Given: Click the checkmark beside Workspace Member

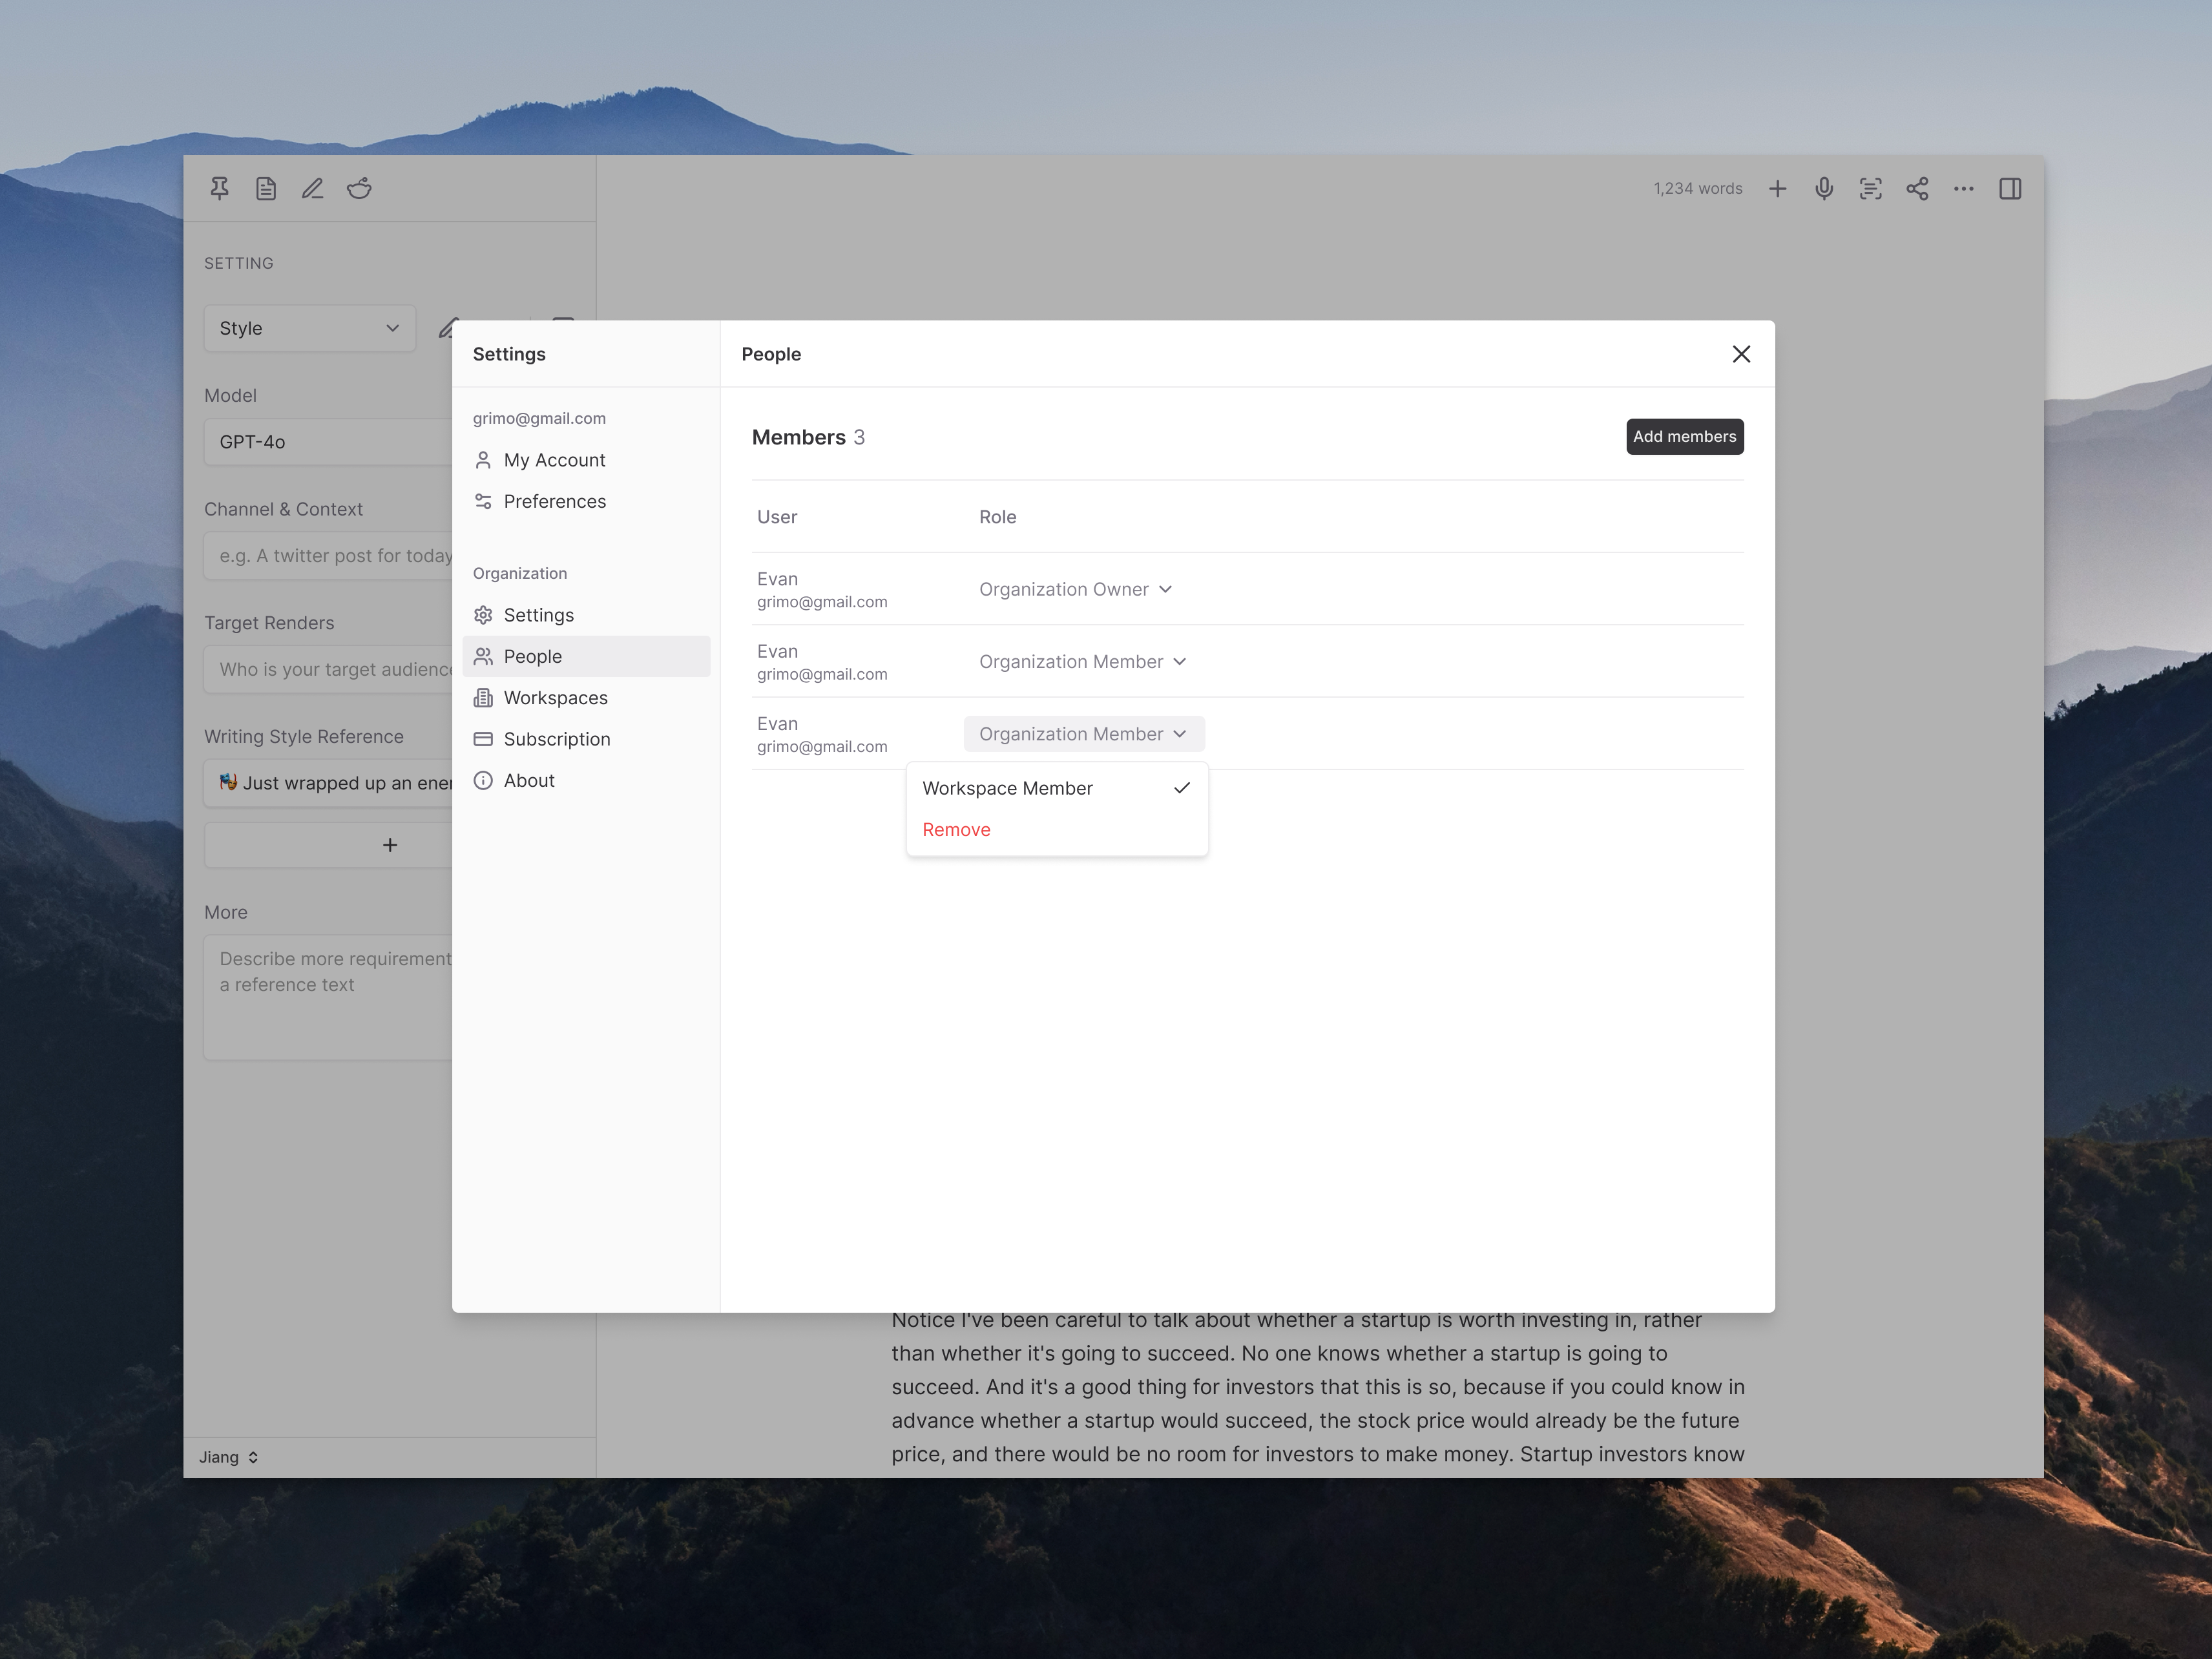Looking at the screenshot, I should [1181, 788].
